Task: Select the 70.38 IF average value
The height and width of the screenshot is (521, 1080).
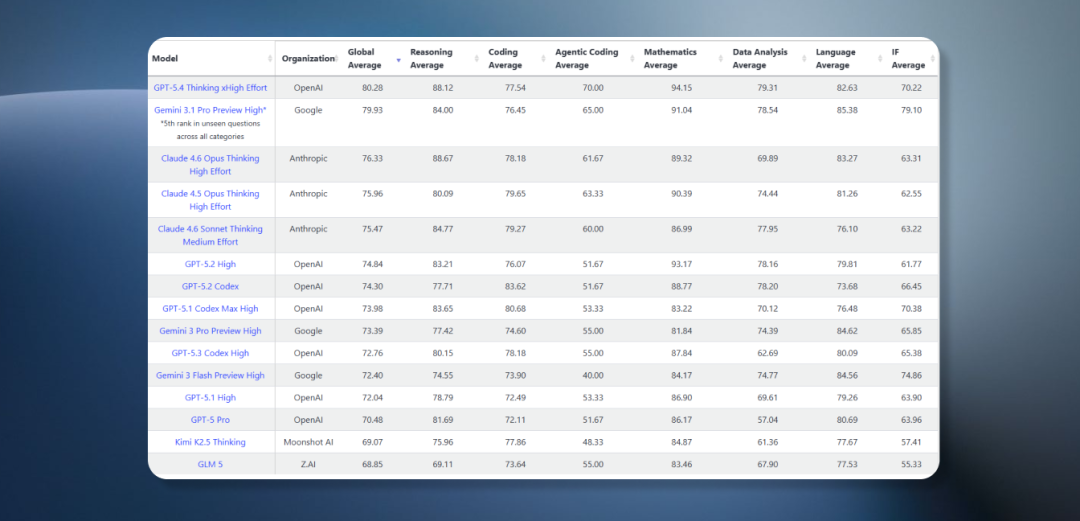Action: [911, 309]
